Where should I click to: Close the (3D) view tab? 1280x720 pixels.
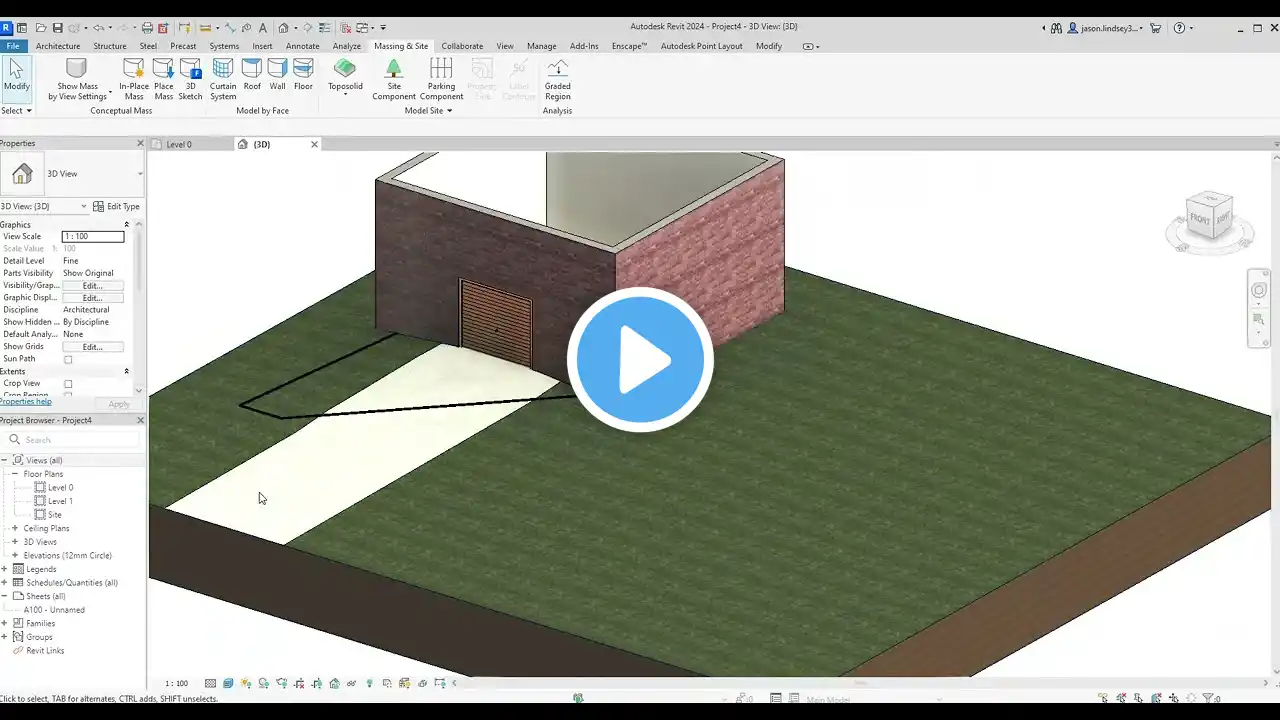314,144
